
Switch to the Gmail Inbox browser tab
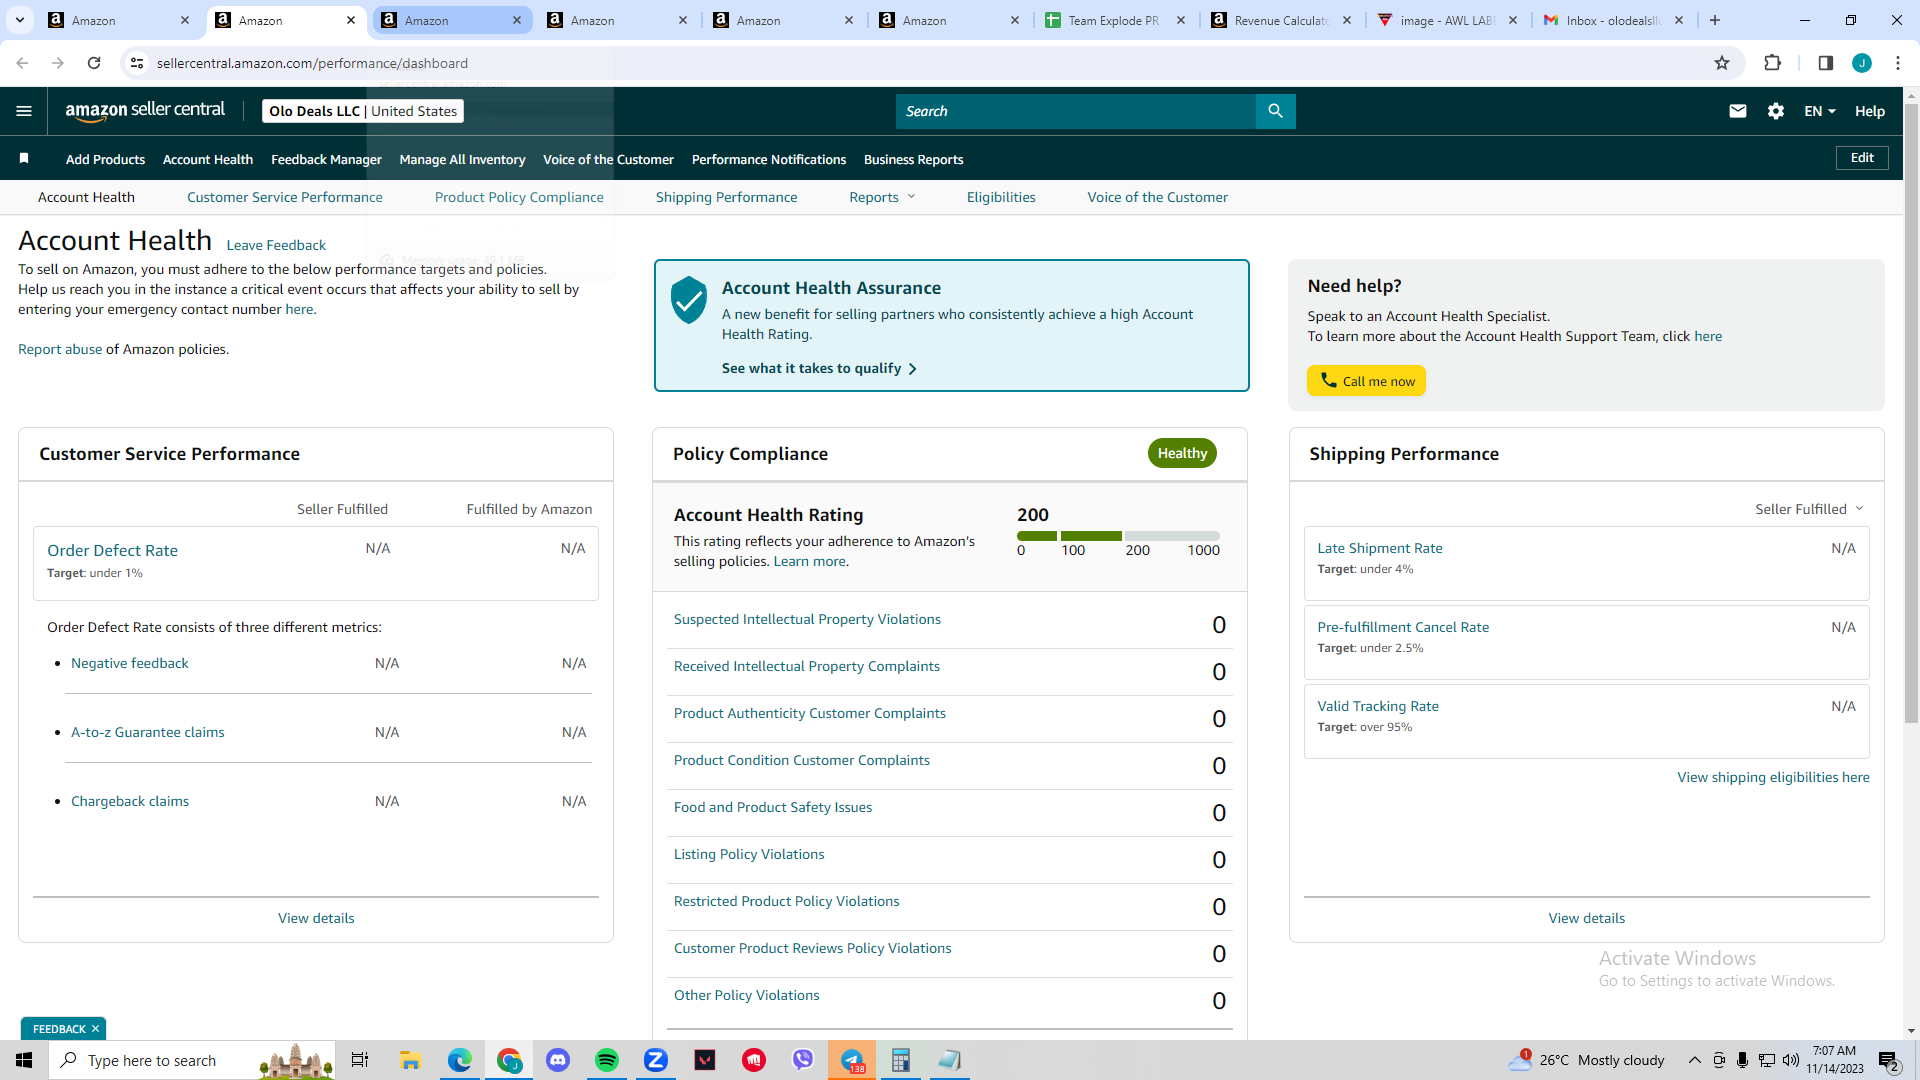pos(1613,20)
